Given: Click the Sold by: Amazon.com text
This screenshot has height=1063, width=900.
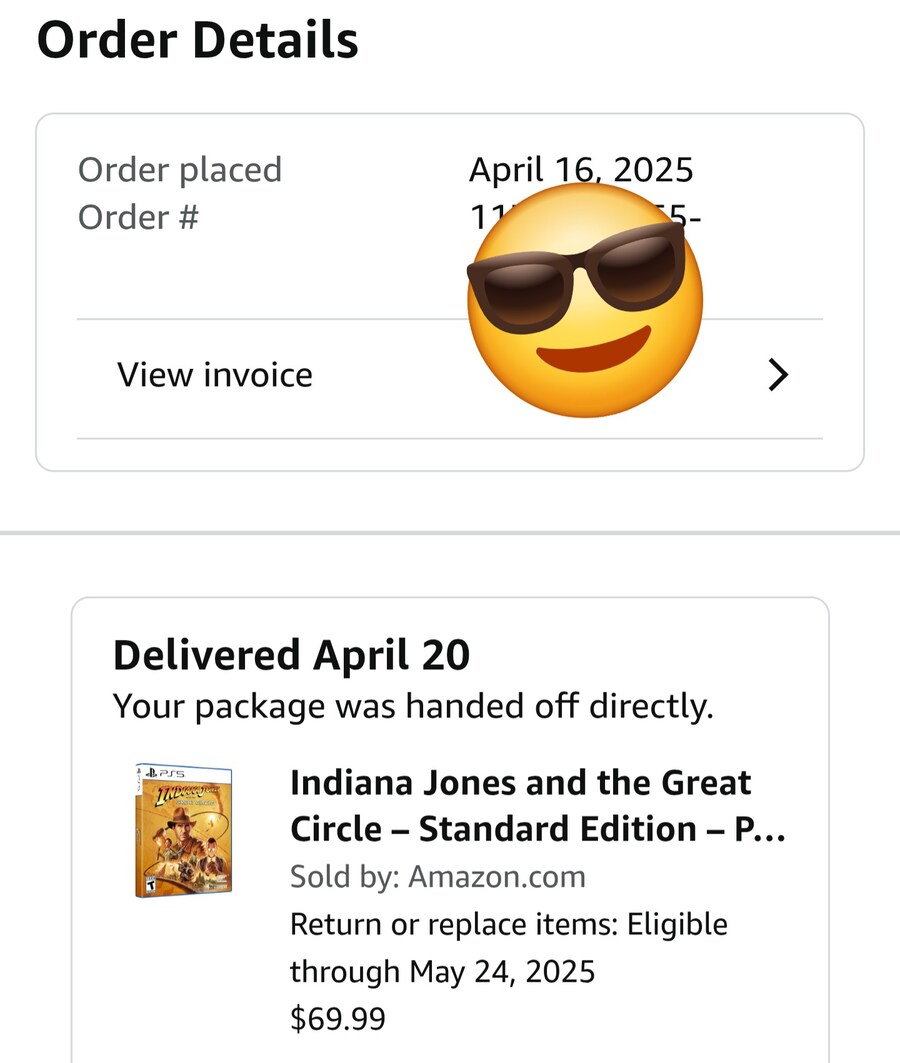Looking at the screenshot, I should 438,877.
